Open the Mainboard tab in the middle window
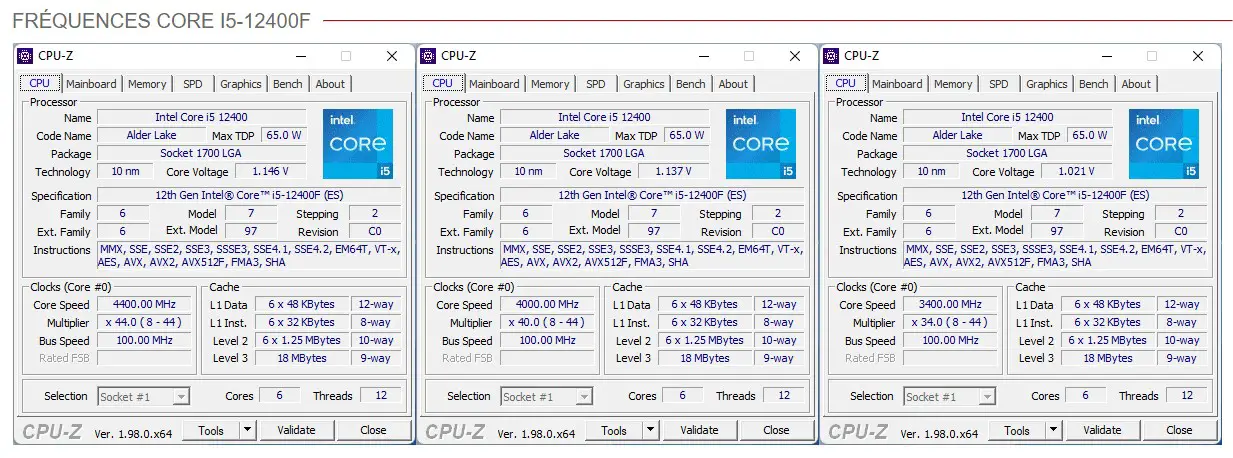 pos(494,84)
